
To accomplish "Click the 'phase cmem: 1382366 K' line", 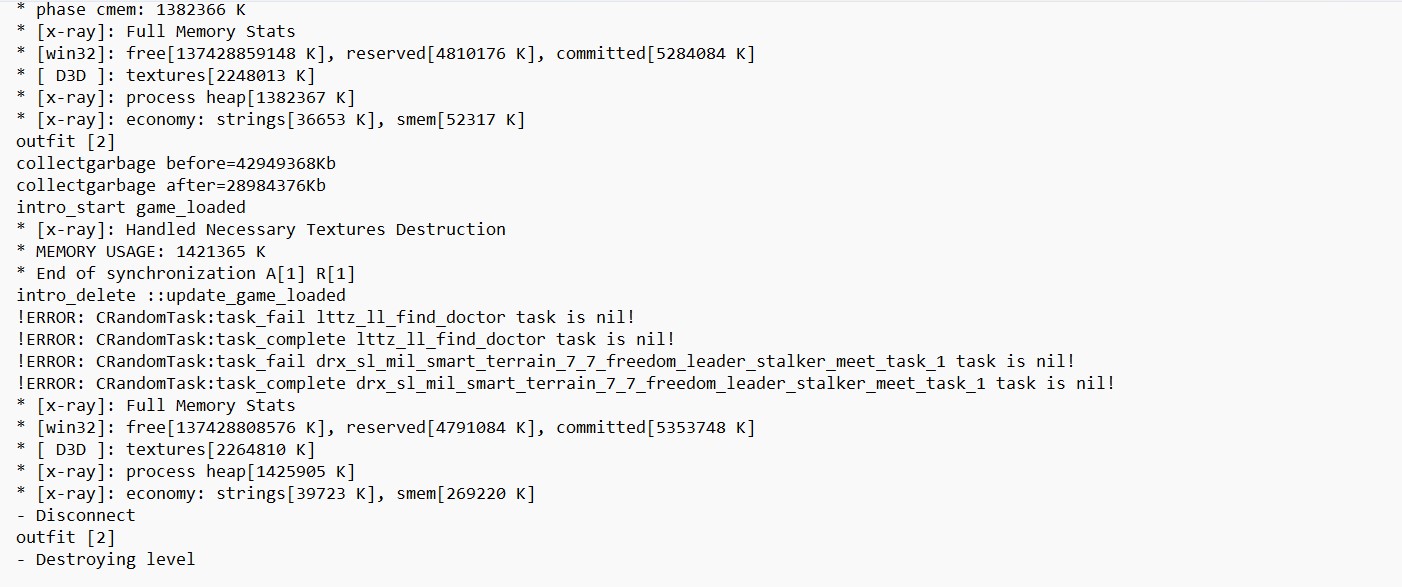I will (x=131, y=10).
